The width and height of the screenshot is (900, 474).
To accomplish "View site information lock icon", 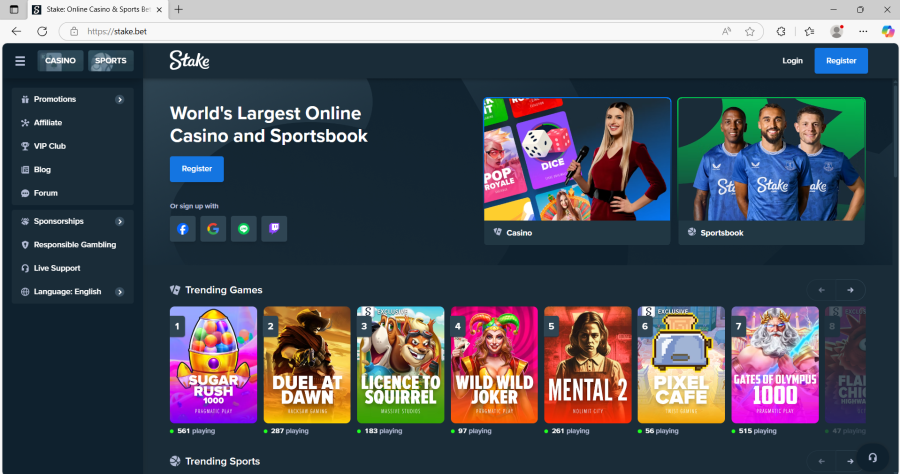I will point(74,32).
